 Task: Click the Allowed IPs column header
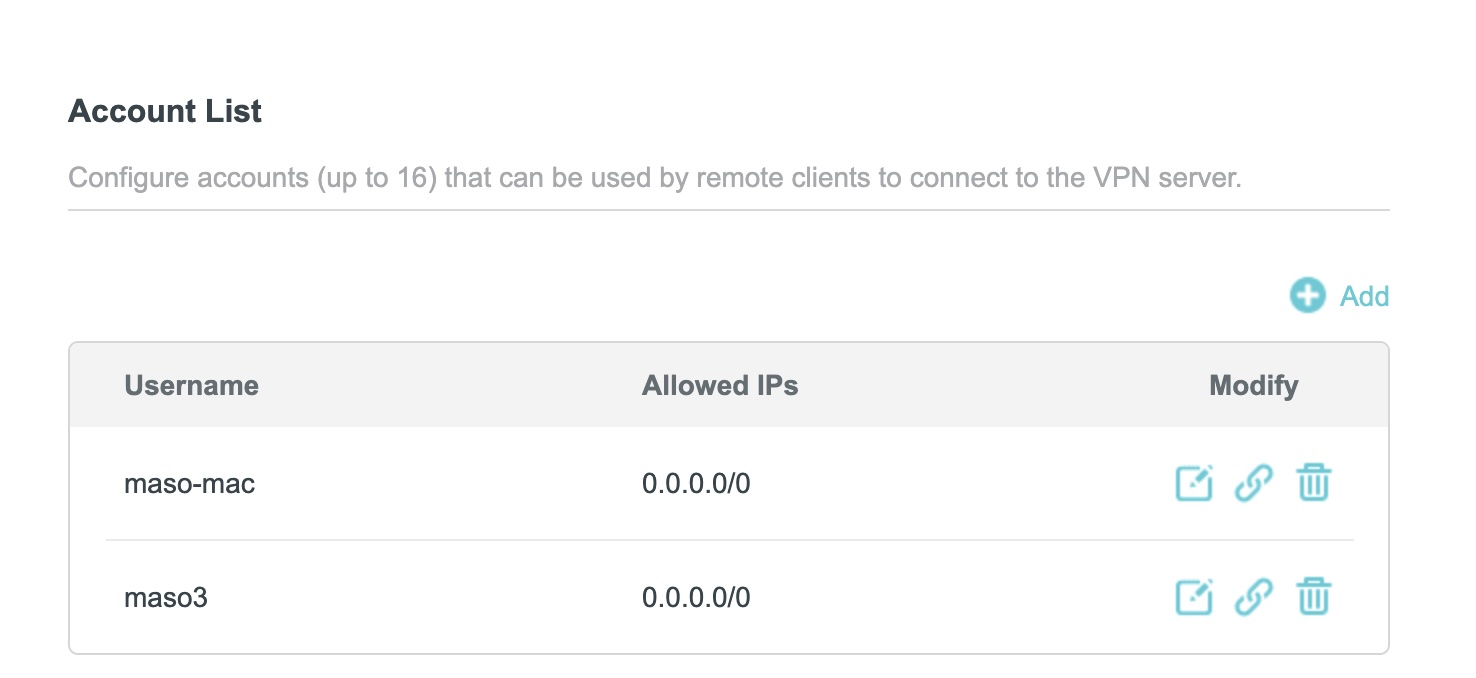[x=720, y=386]
